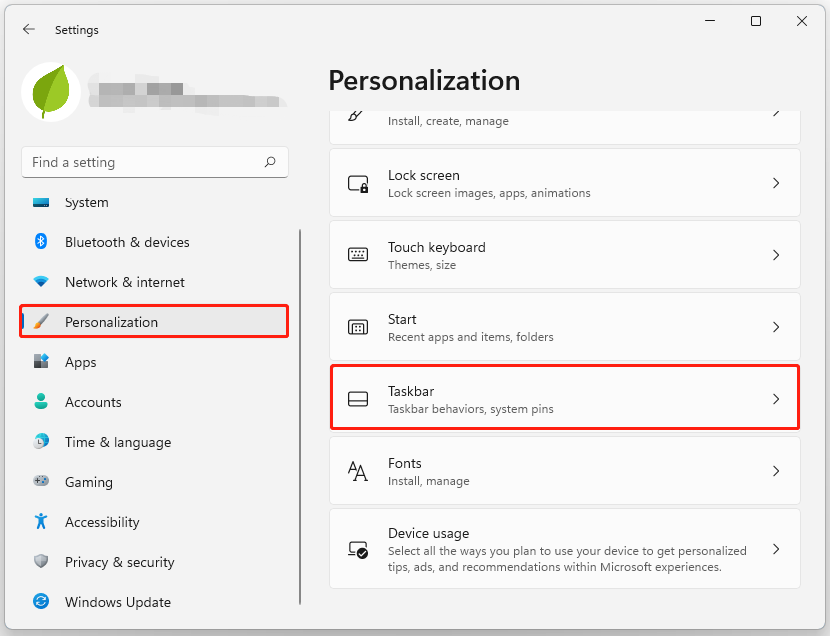Click the Time & language globe clock icon
The width and height of the screenshot is (830, 636).
(x=41, y=441)
